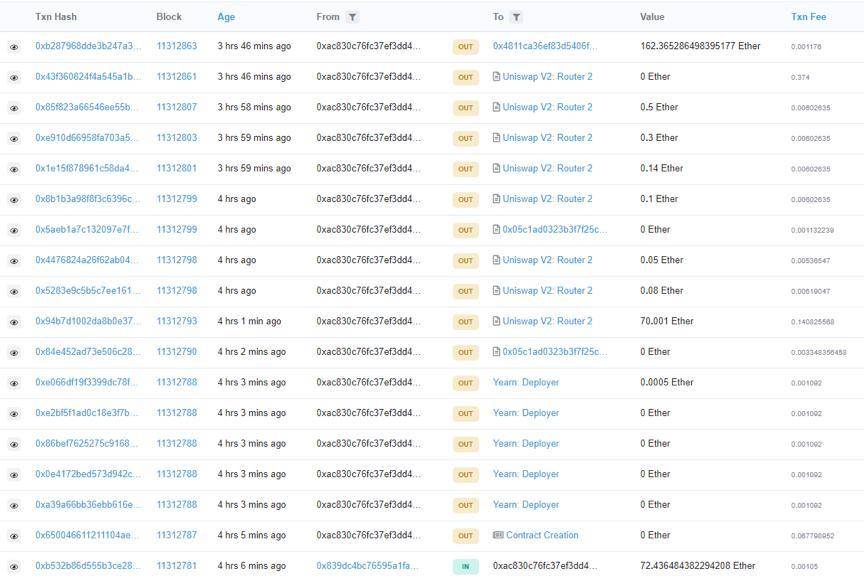Image resolution: width=865 pixels, height=584 pixels.
Task: Click the IN badge in block 11312781 row
Action: 466,566
